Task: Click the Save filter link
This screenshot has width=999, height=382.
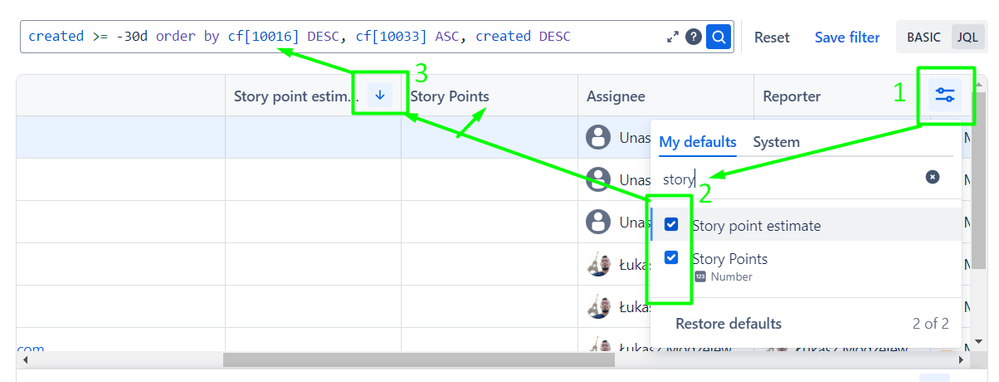Action: (x=847, y=38)
